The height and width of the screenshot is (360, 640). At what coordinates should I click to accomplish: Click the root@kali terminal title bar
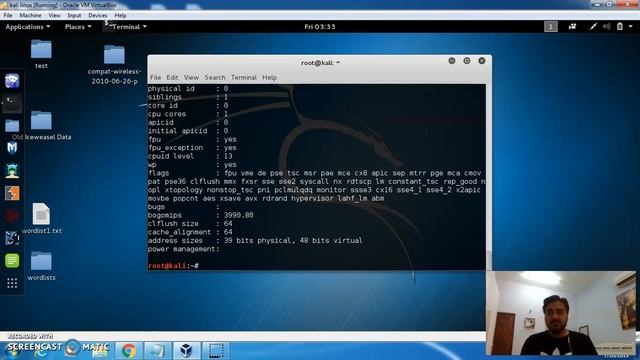click(320, 62)
